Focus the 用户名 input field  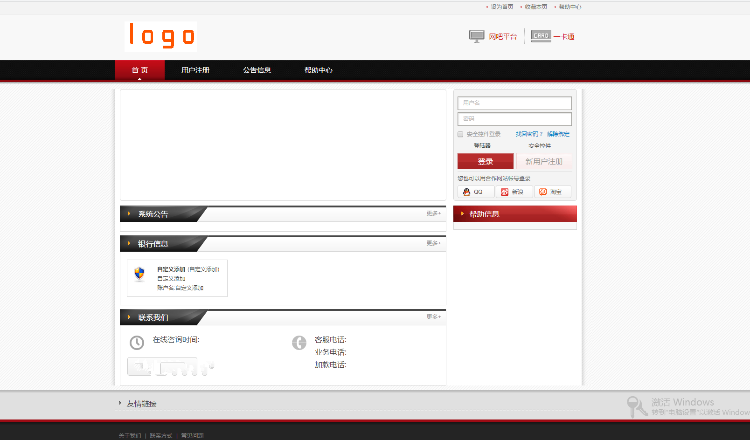[x=515, y=103]
